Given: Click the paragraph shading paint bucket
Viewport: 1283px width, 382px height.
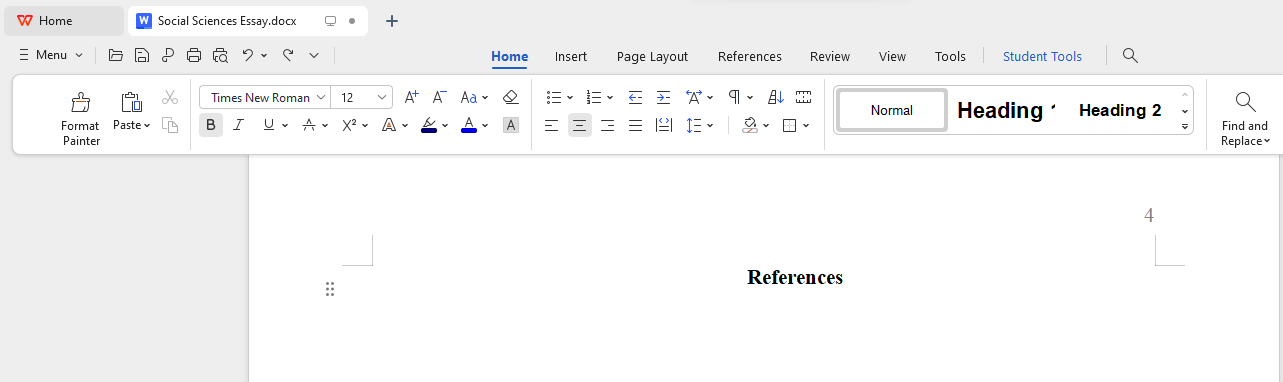Looking at the screenshot, I should (x=750, y=125).
